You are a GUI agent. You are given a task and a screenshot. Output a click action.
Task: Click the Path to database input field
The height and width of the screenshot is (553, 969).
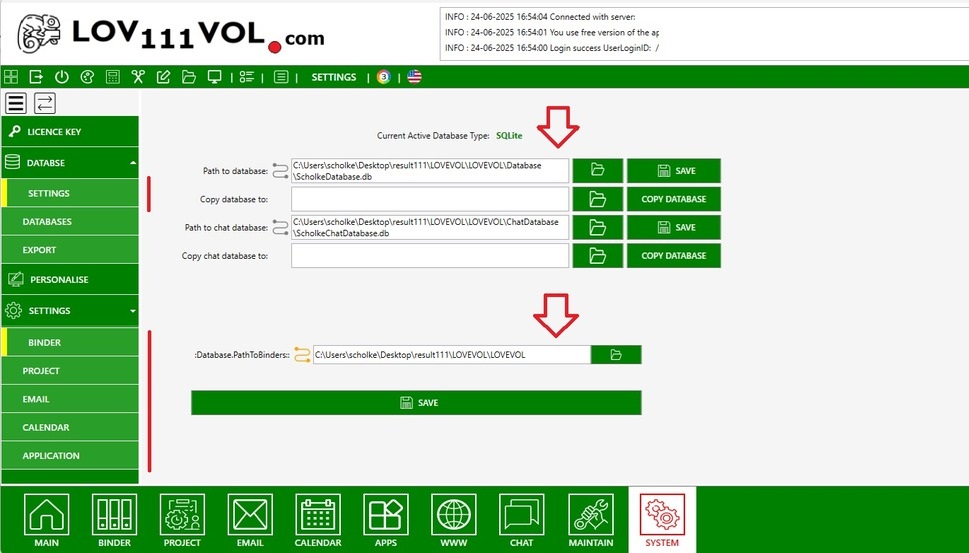429,171
